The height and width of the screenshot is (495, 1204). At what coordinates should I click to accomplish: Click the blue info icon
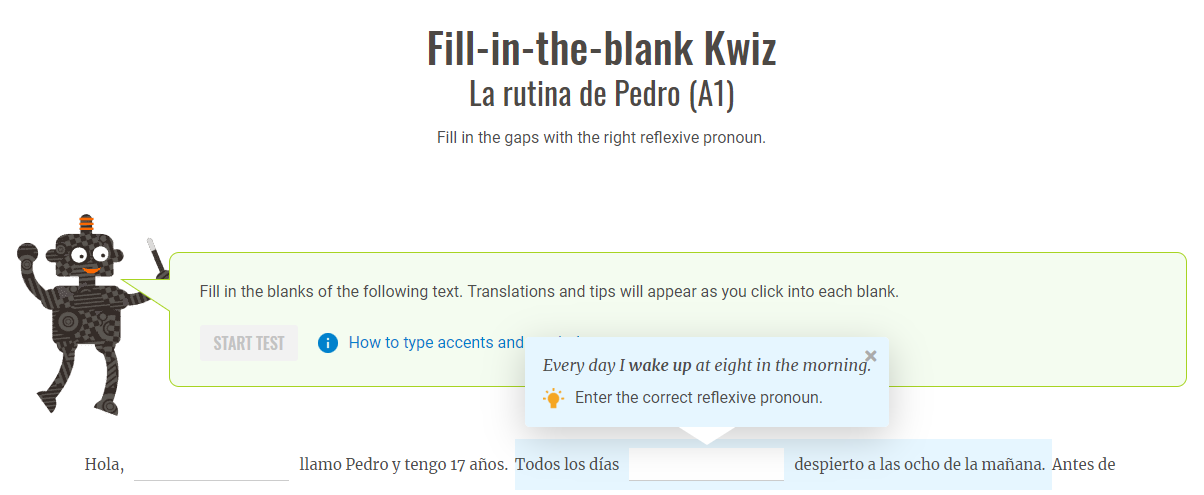click(328, 343)
